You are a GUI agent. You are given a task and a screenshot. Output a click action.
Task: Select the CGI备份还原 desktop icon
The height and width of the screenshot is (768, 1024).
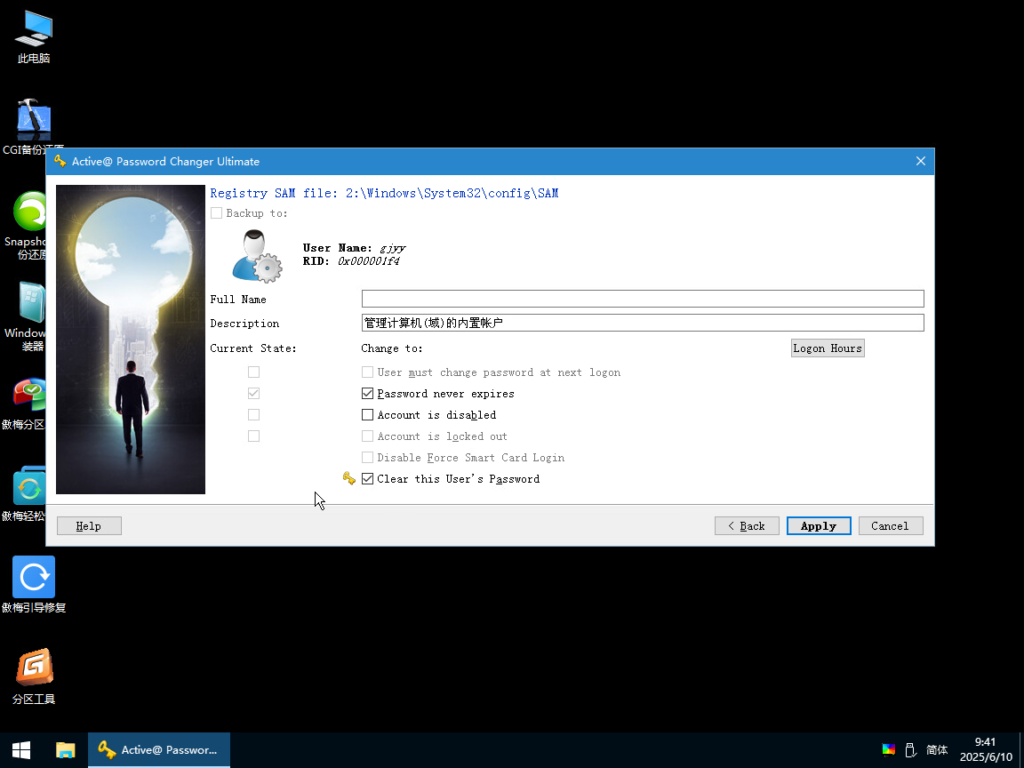tap(33, 127)
